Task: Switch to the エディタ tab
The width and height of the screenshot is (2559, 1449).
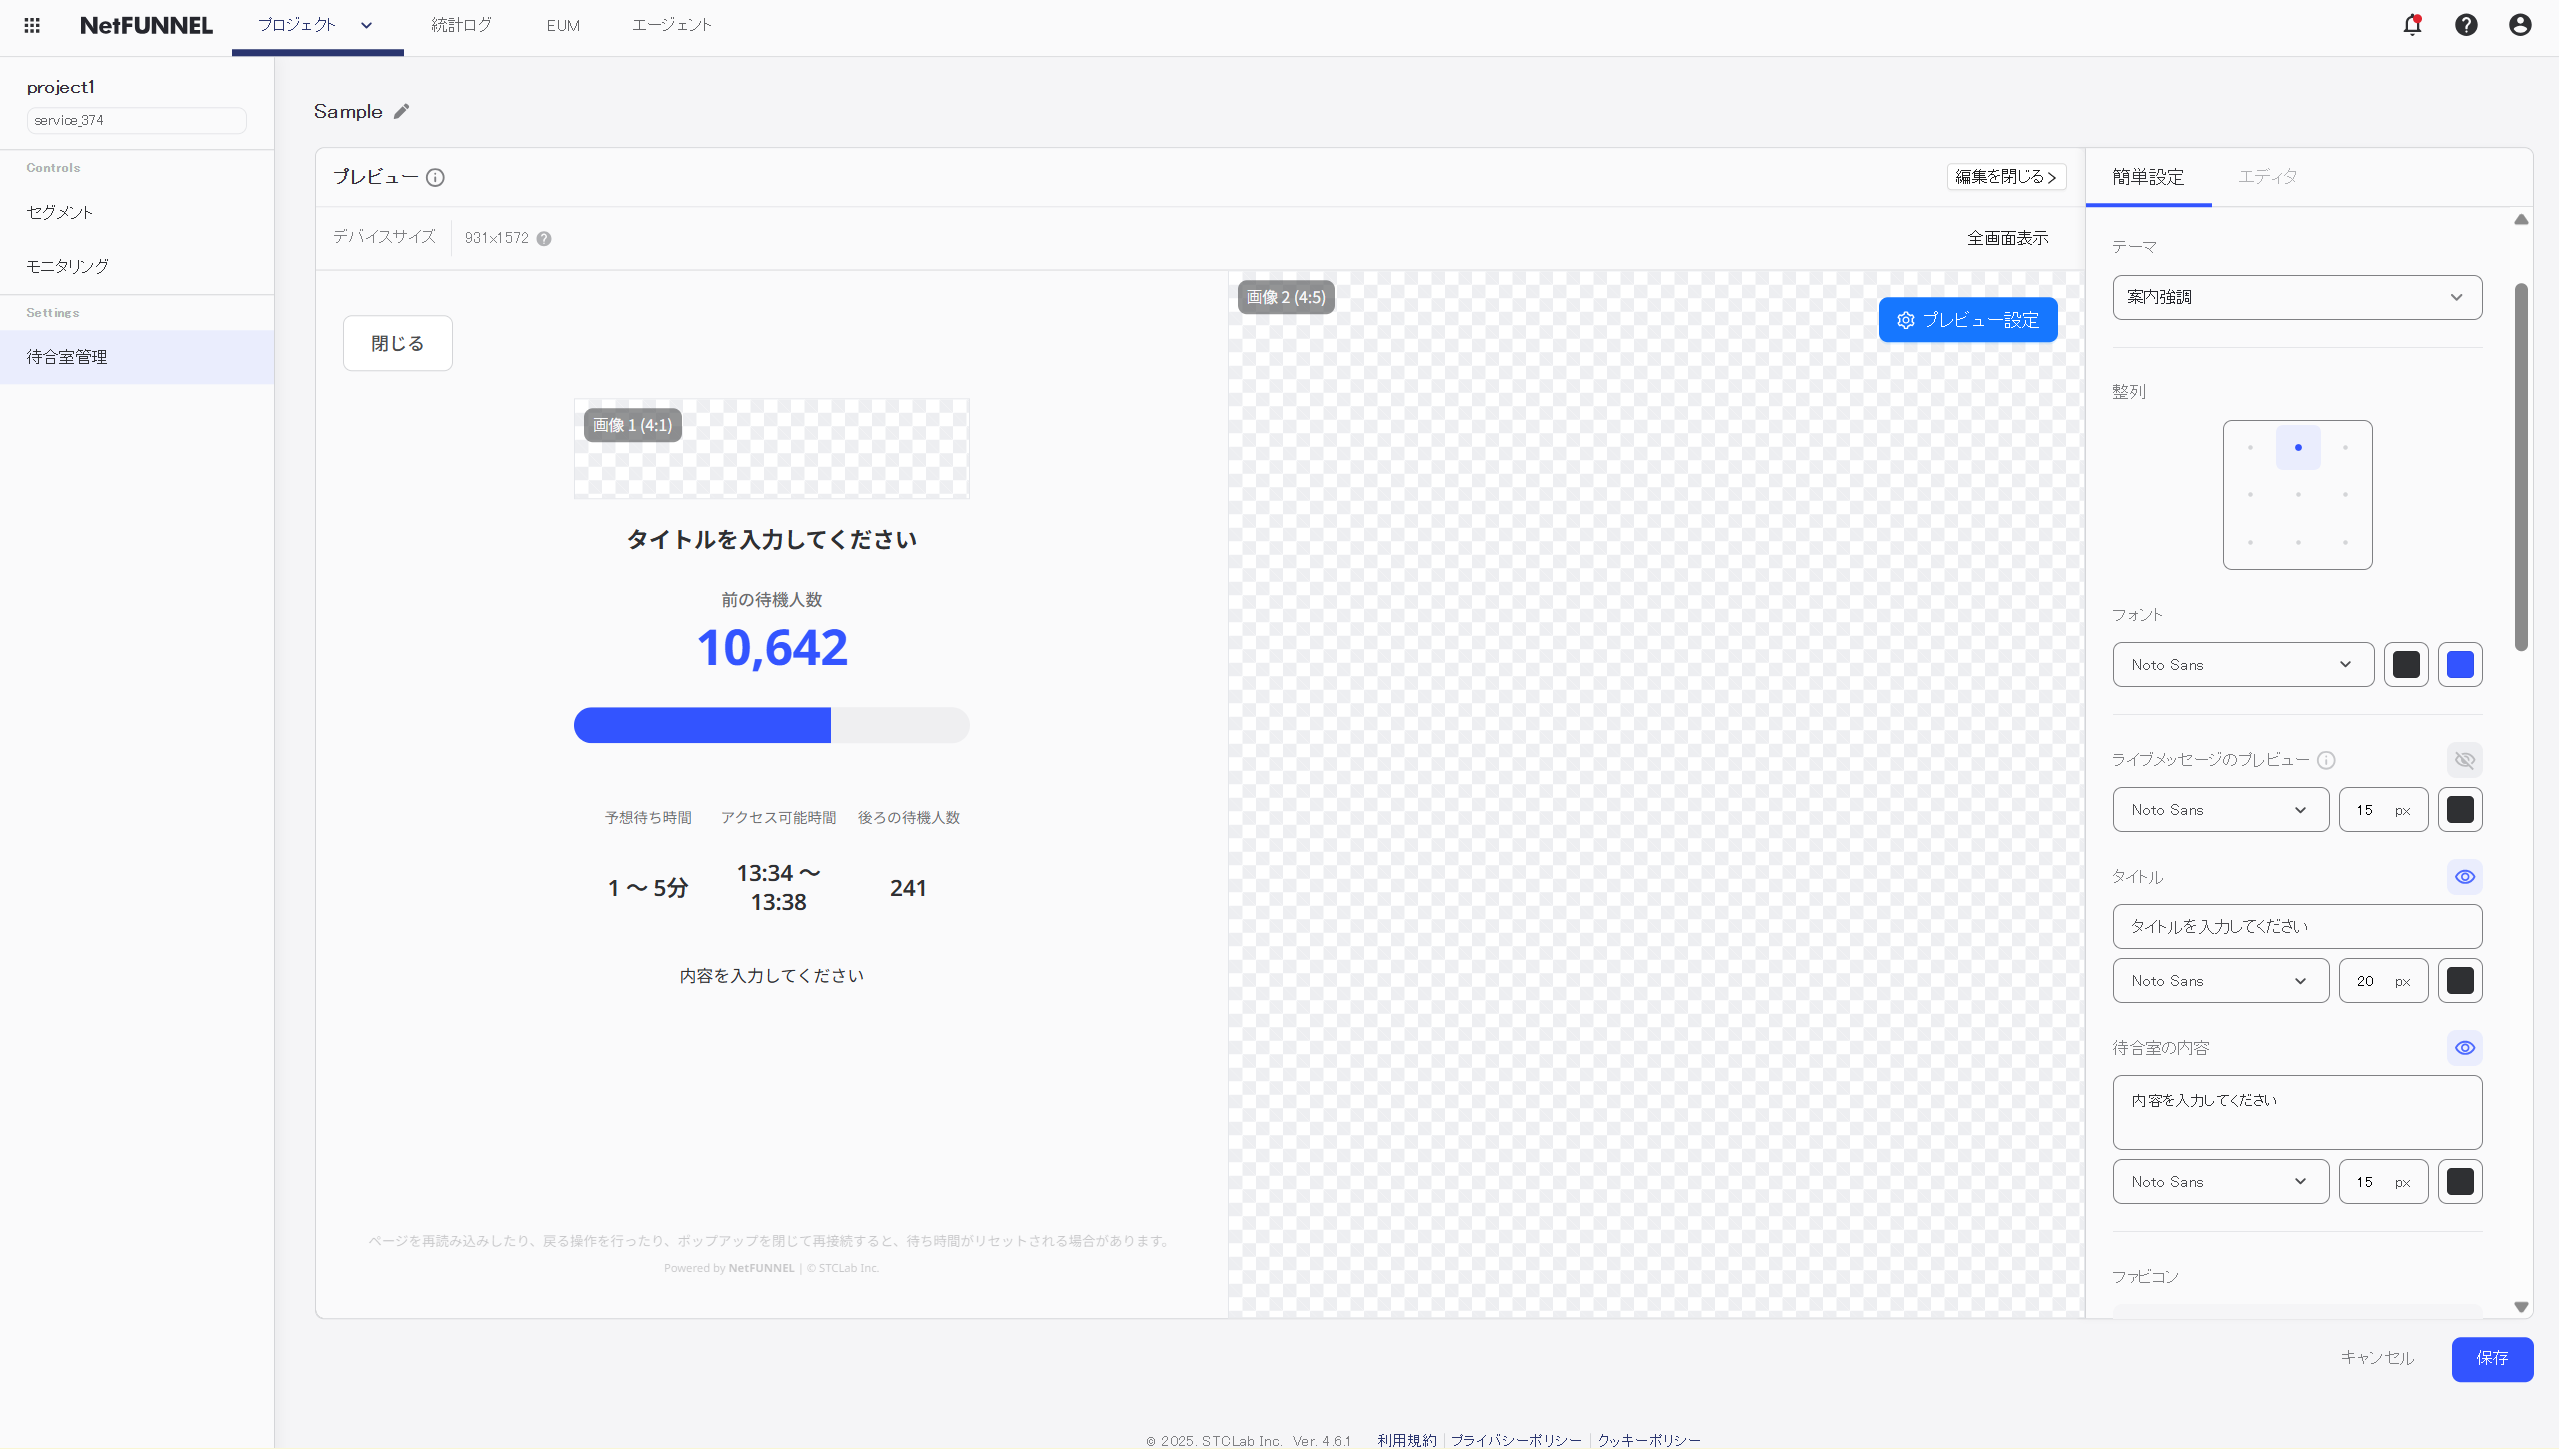Action: 2267,177
